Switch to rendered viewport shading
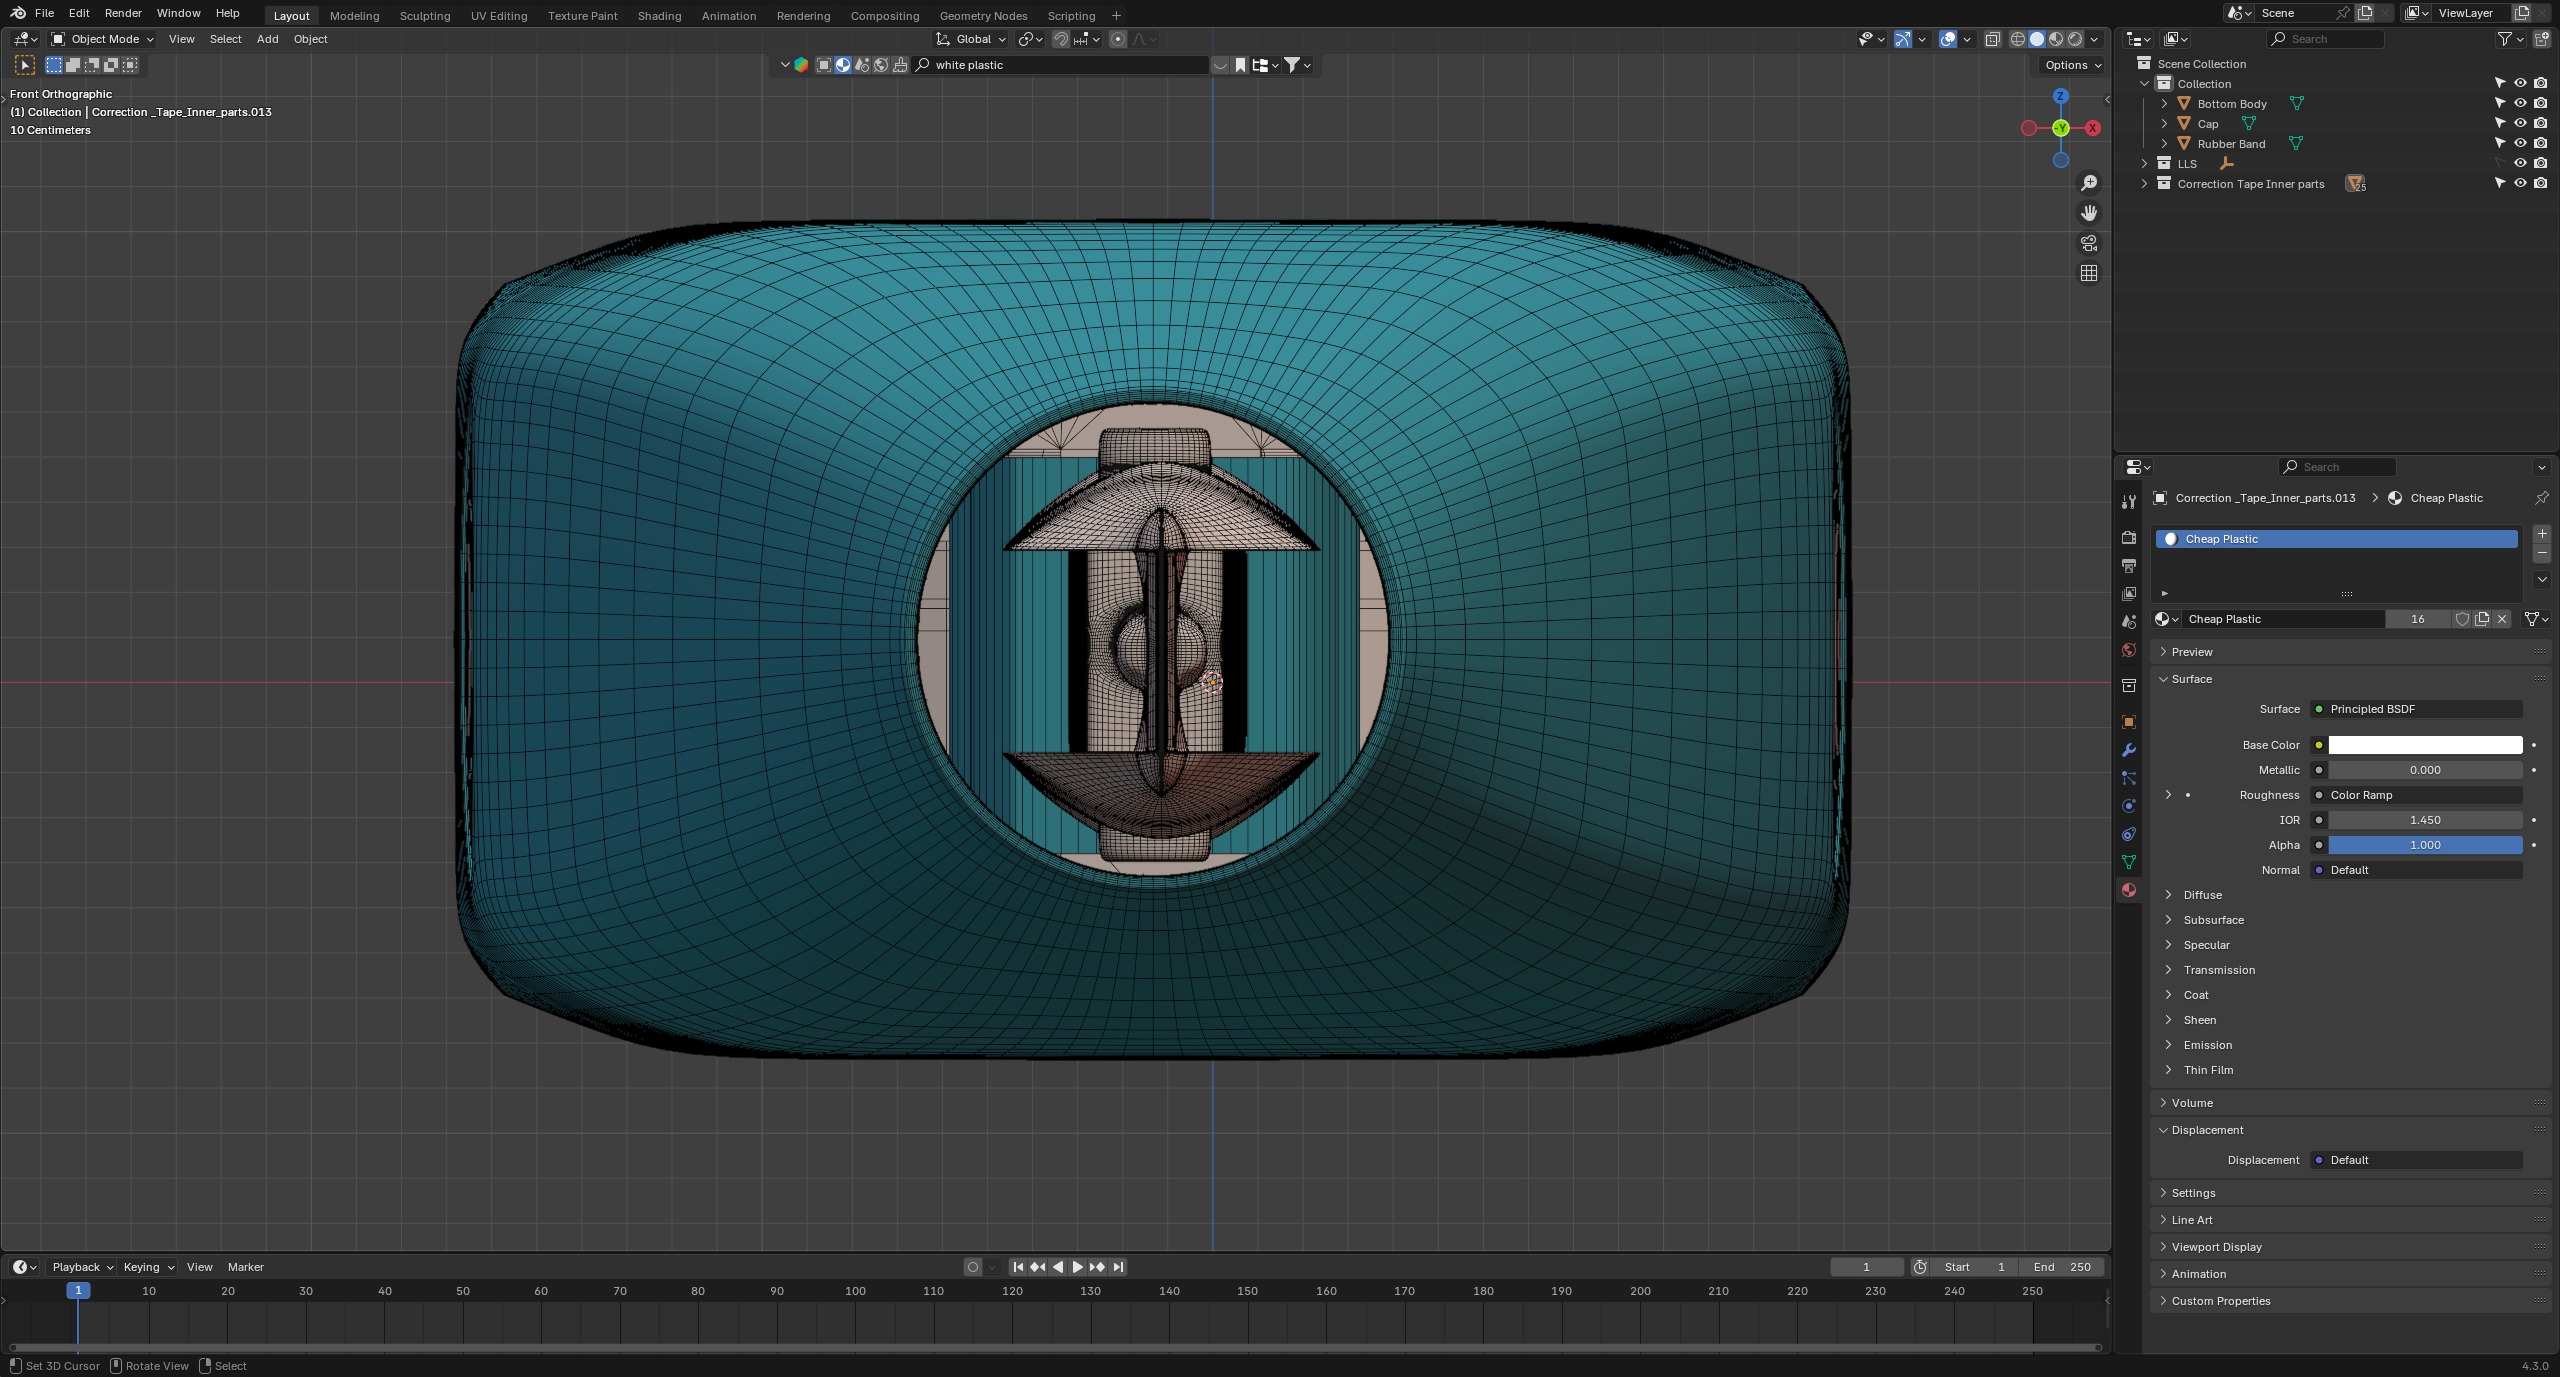This screenshot has height=1377, width=2560. 2075,39
